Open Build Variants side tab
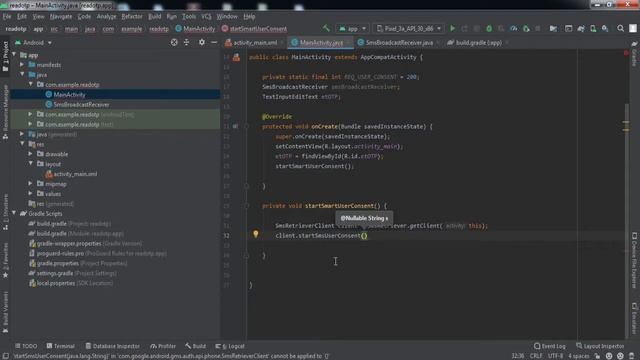 tap(5, 312)
